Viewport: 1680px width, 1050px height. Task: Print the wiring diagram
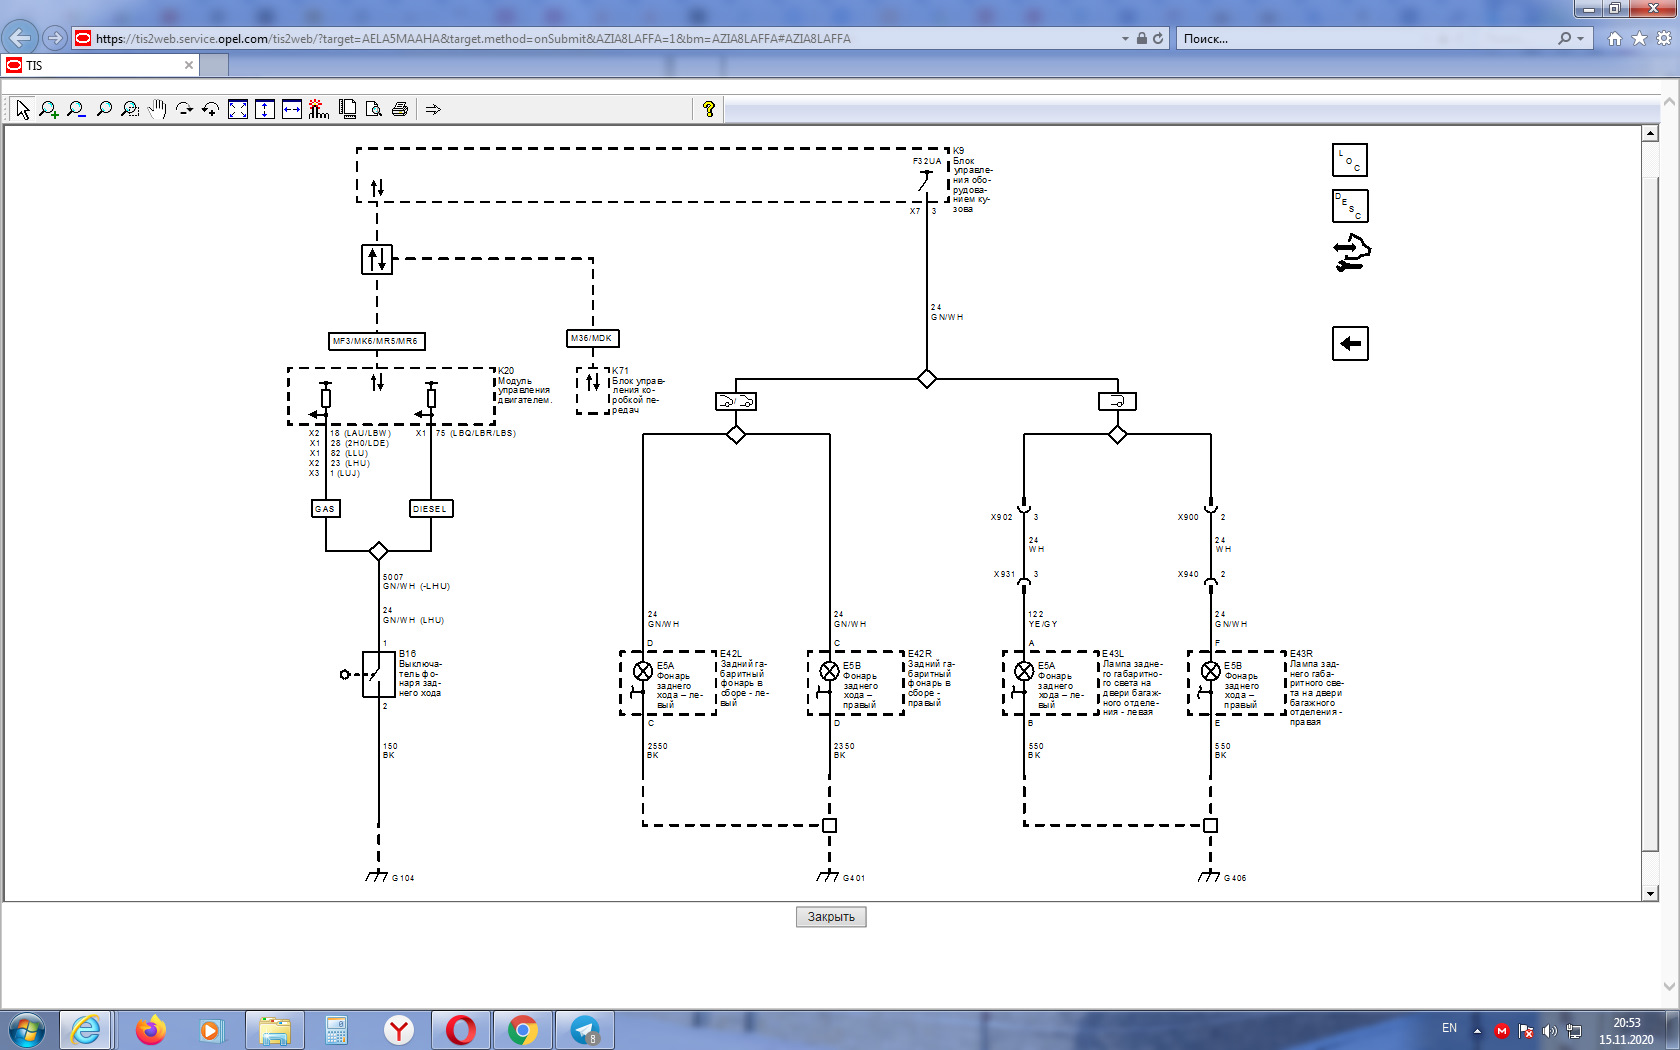tap(400, 109)
